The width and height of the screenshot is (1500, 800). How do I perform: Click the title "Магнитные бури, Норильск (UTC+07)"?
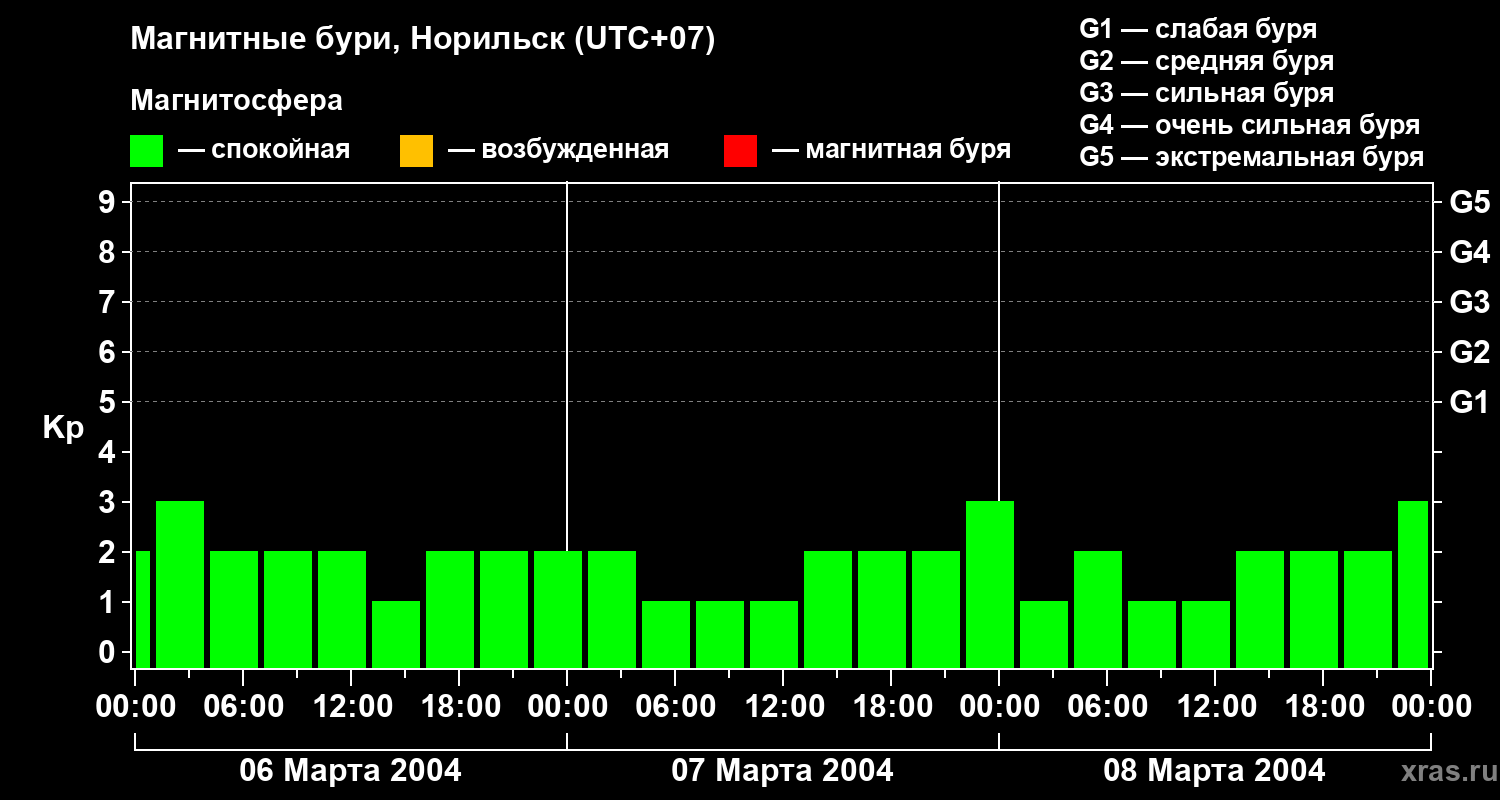423,40
